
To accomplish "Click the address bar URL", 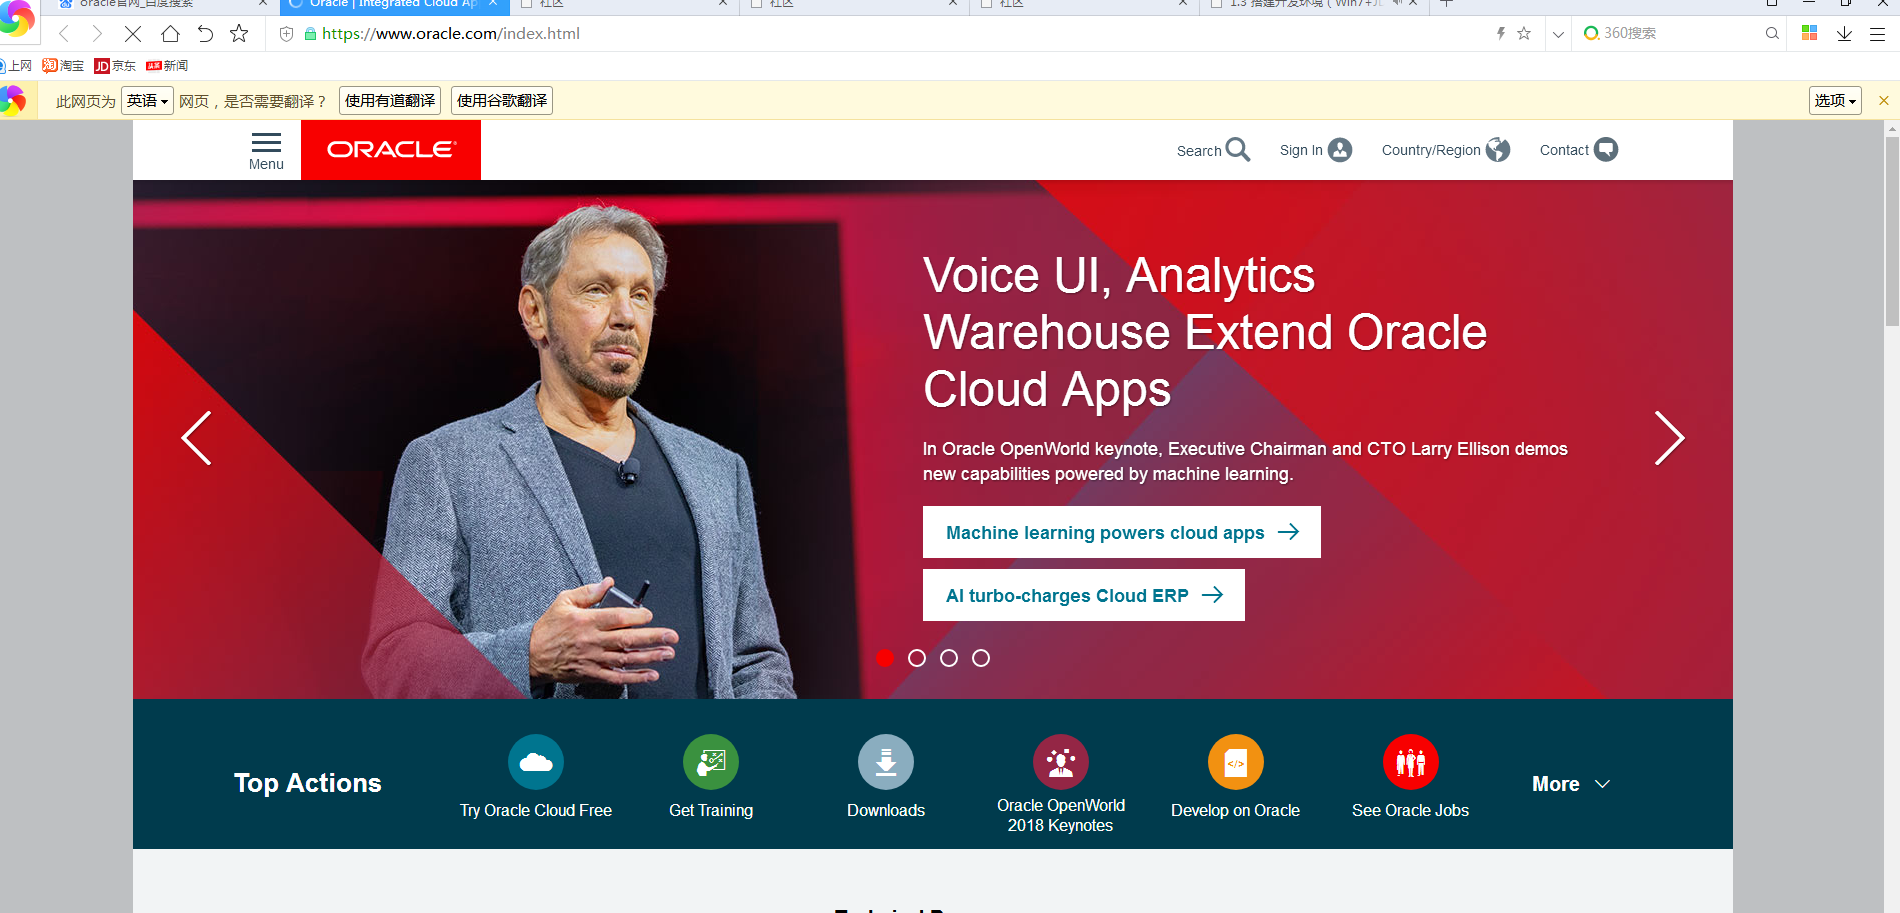I will 451,34.
